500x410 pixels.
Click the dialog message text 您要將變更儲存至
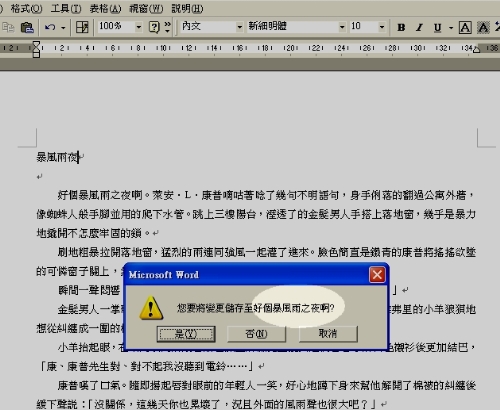pos(215,308)
